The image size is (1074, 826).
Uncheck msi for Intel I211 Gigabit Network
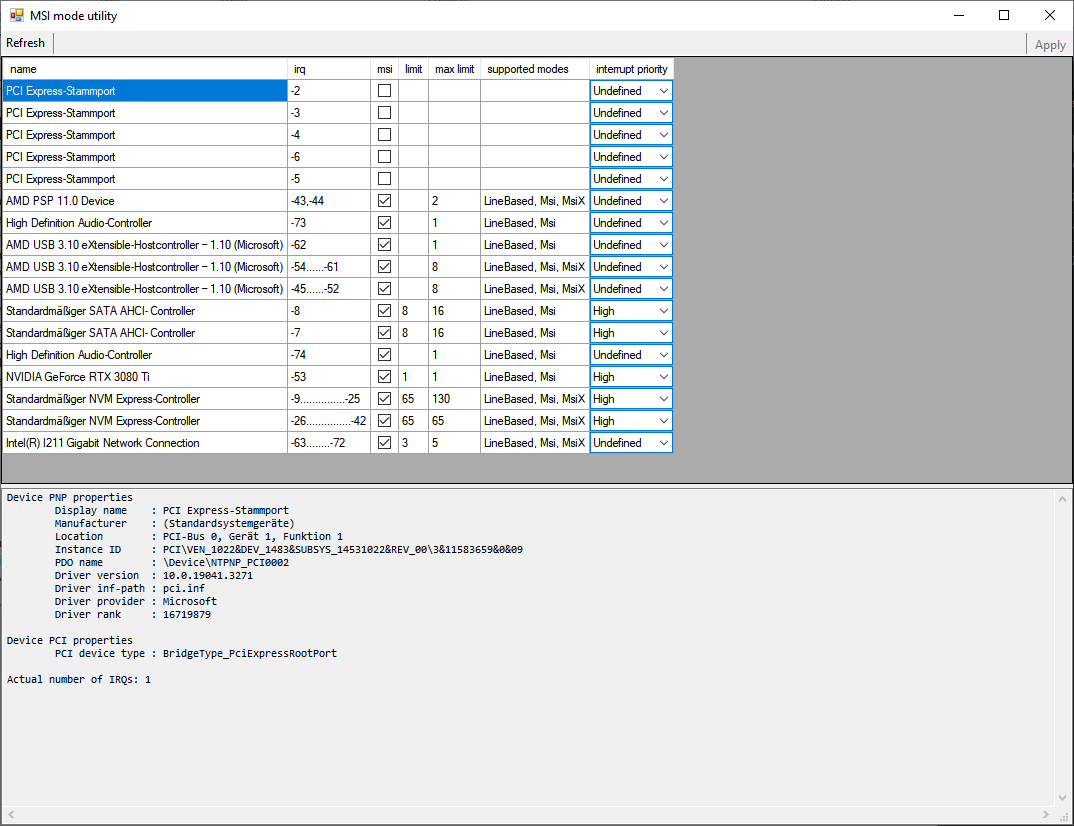coord(385,442)
